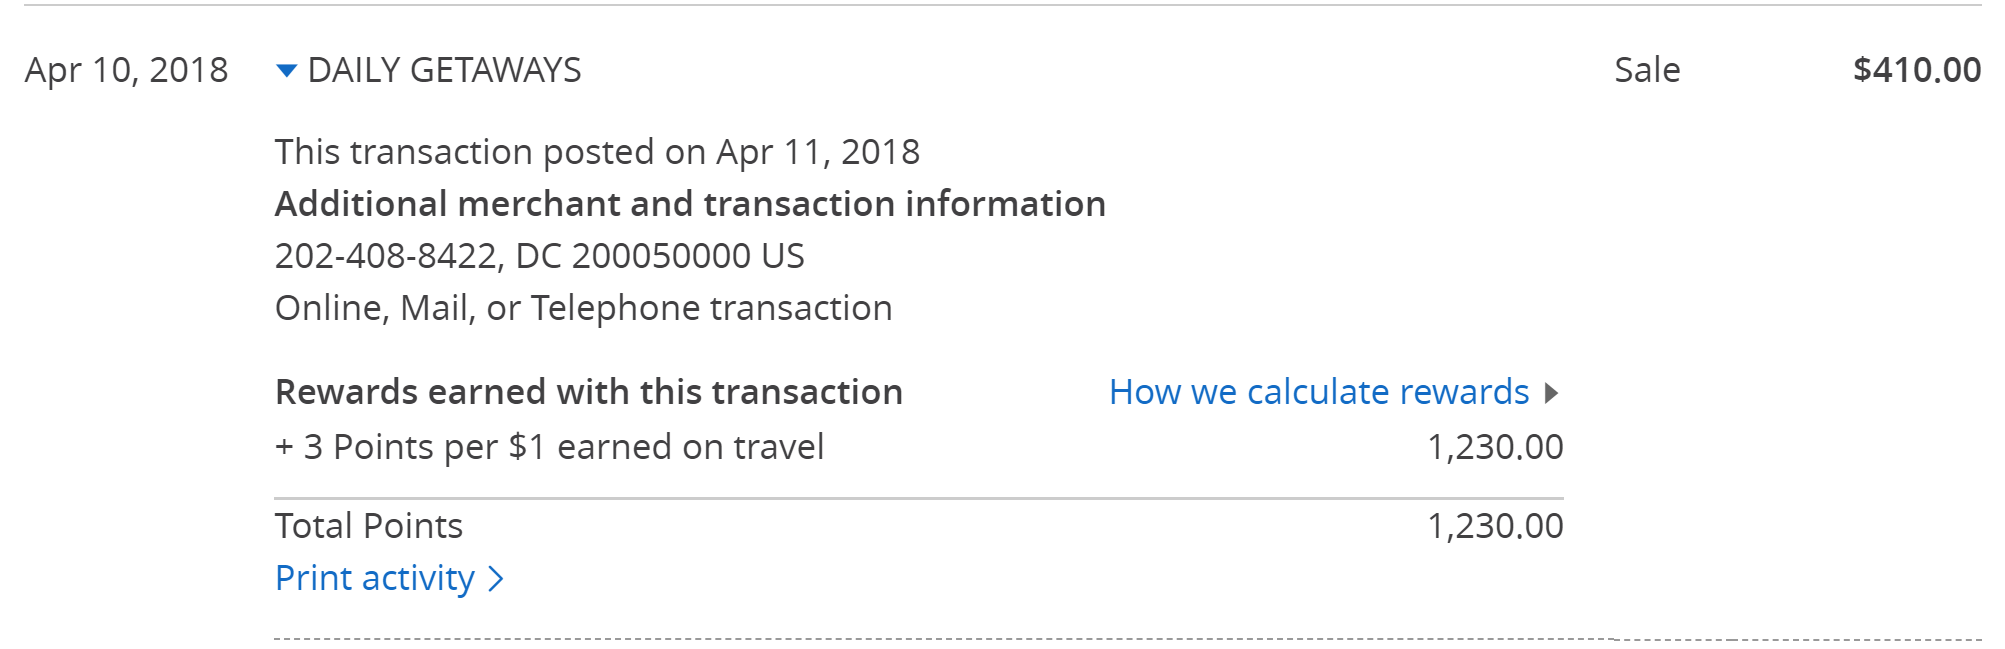Click the DC 200050000 US location text

660,257
